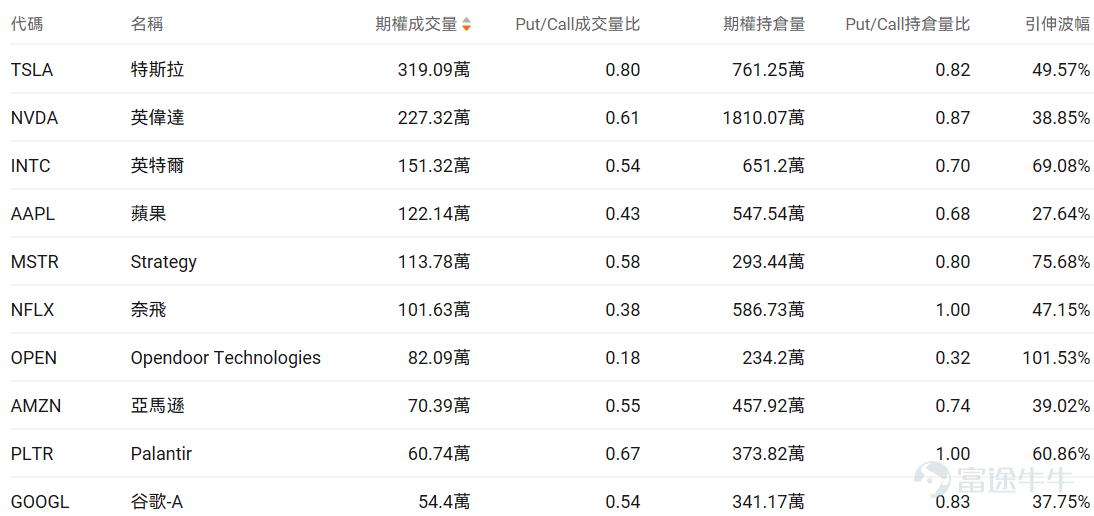Select MSTR option volume 113.78萬
Viewport: 1094px width, 516px height.
click(x=434, y=262)
